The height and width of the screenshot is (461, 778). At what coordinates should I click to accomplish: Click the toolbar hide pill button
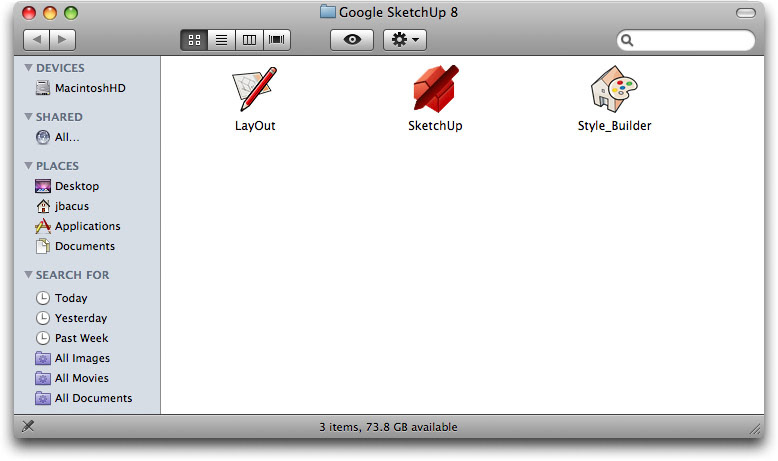pos(745,13)
